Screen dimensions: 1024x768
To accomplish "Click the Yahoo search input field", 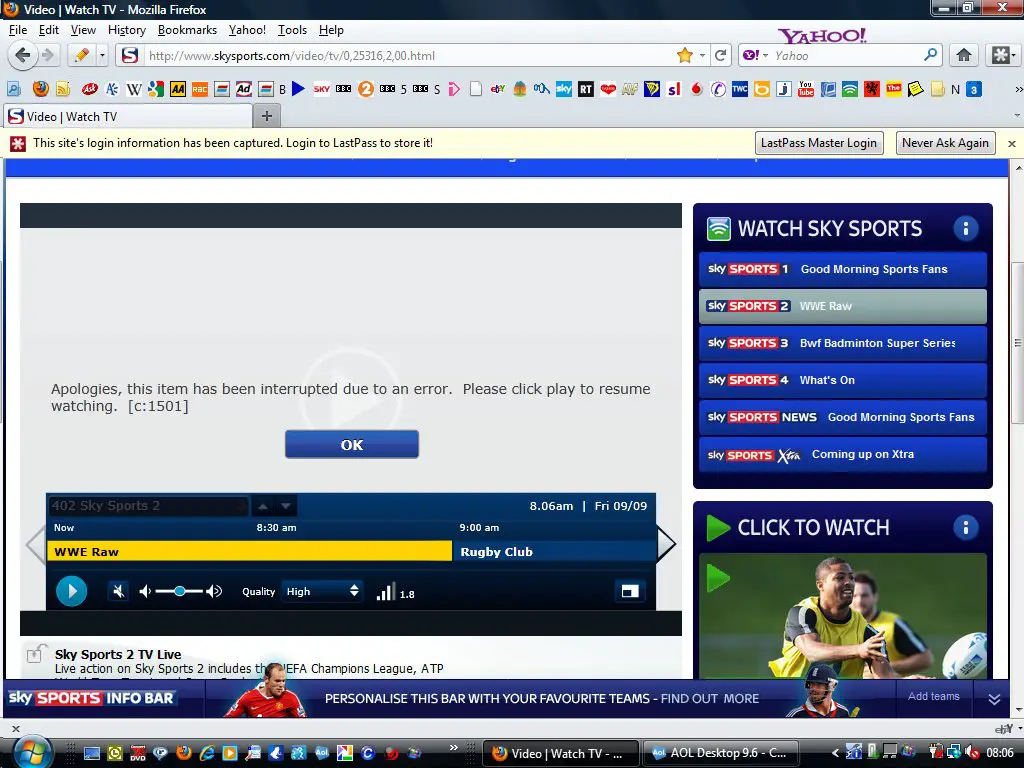I will pyautogui.click(x=846, y=56).
